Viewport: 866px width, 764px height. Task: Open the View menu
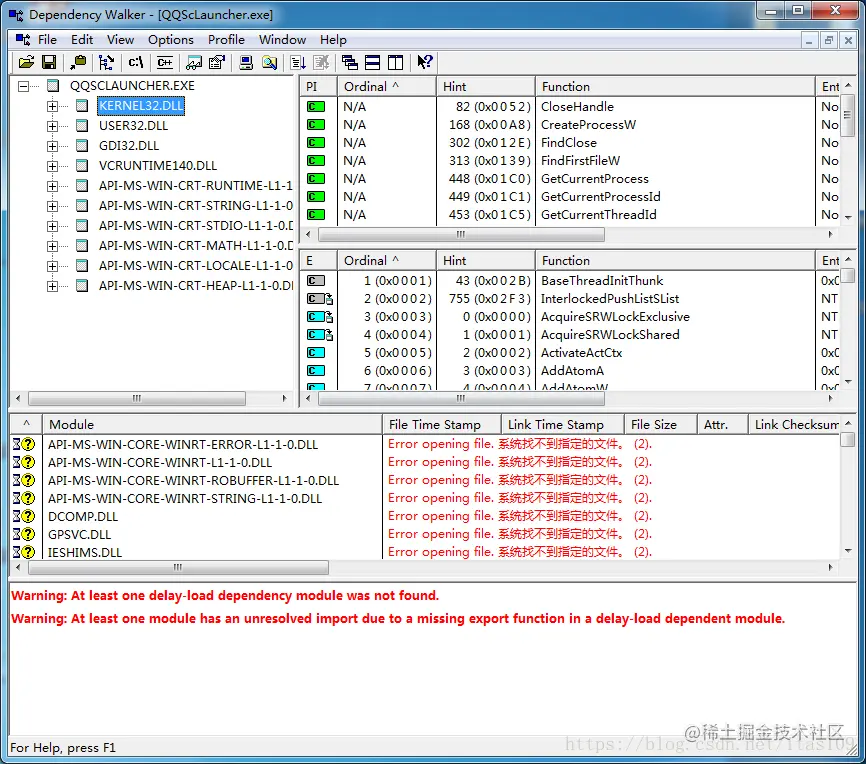point(120,40)
